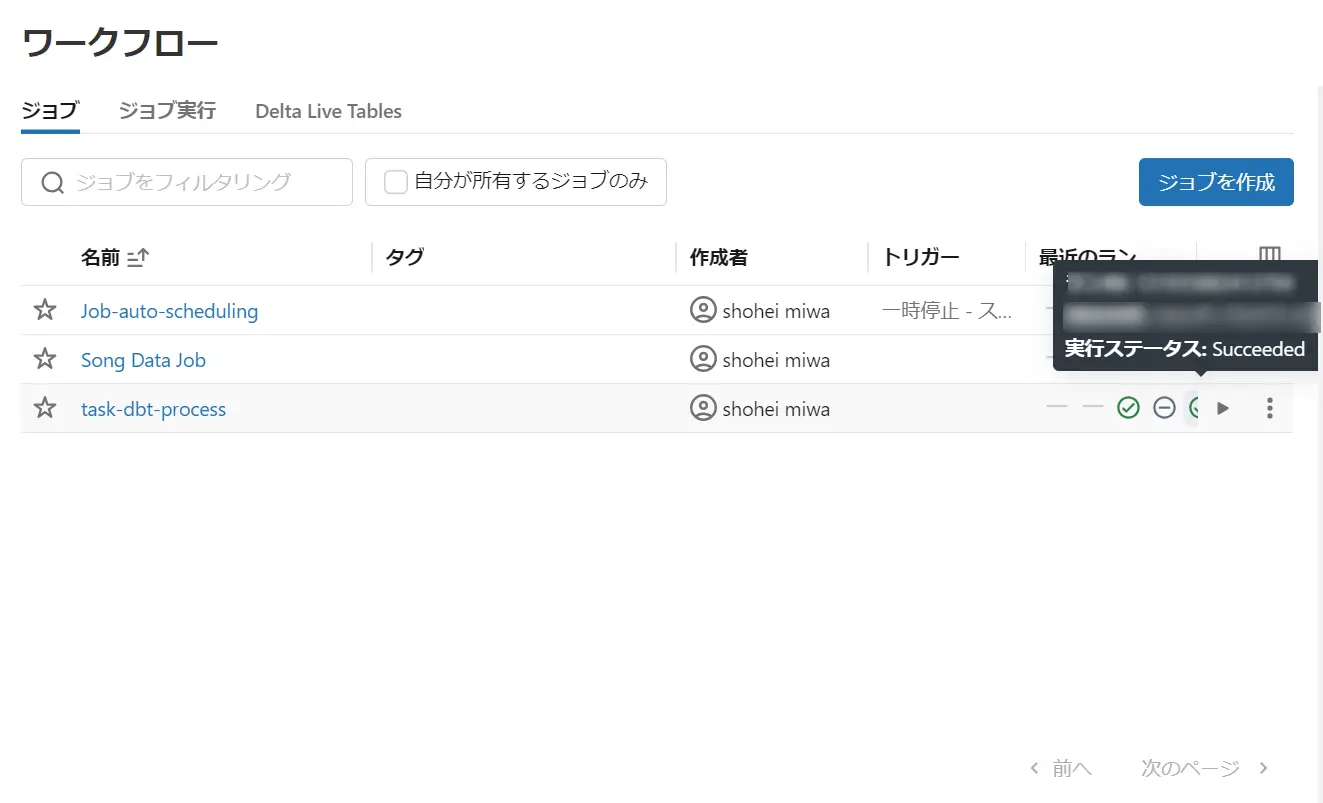Star the Song Data Job row
Image resolution: width=1323 pixels, height=803 pixels.
(x=45, y=359)
